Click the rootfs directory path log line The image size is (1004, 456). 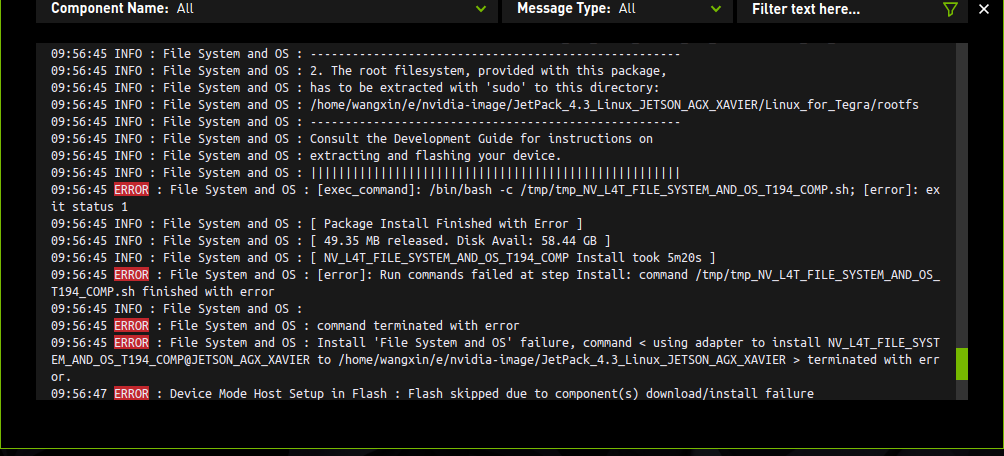[x=614, y=104]
